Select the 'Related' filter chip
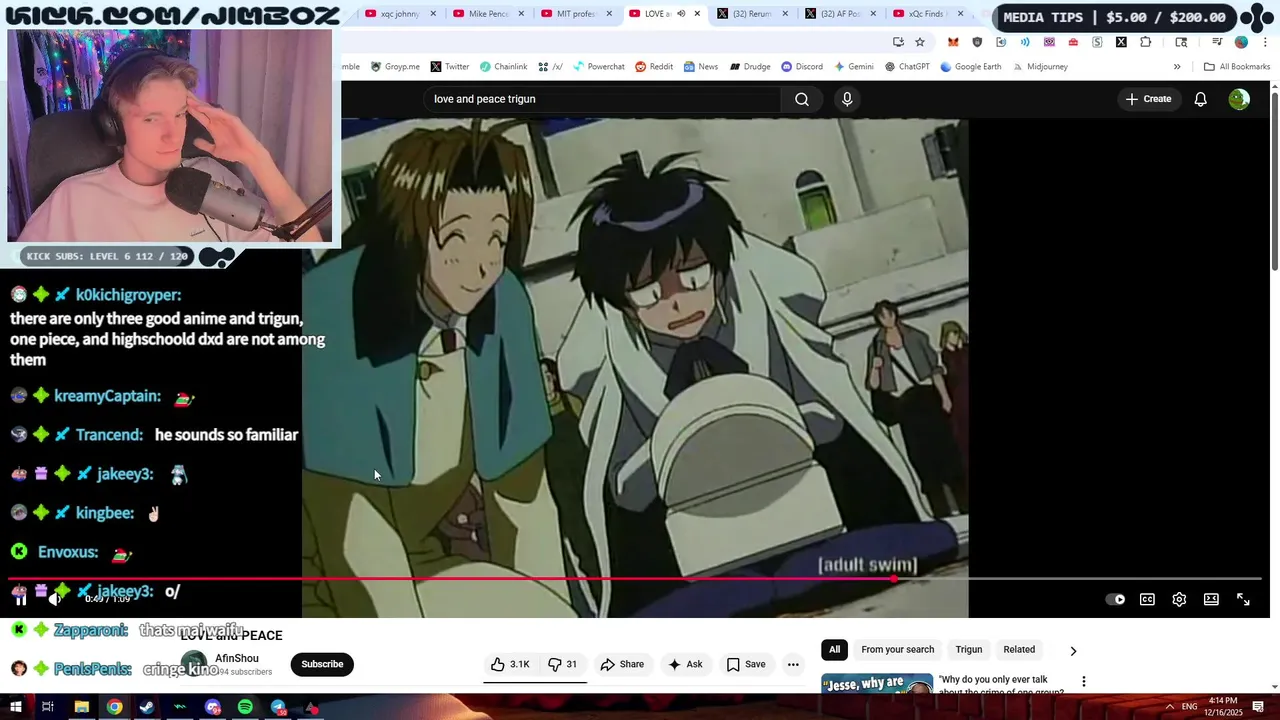This screenshot has width=1280, height=720. click(1019, 650)
